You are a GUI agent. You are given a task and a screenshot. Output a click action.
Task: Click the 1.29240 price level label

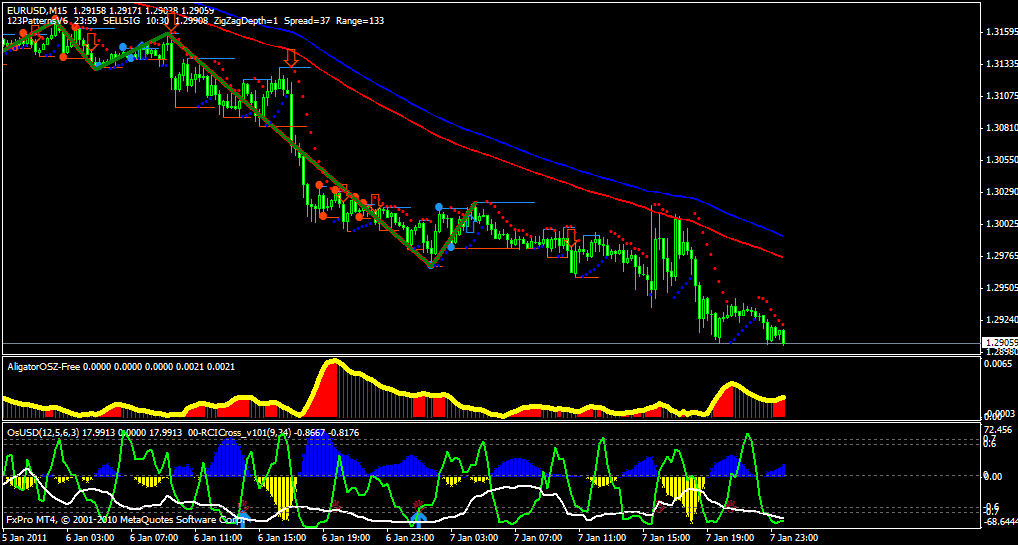pos(1000,320)
